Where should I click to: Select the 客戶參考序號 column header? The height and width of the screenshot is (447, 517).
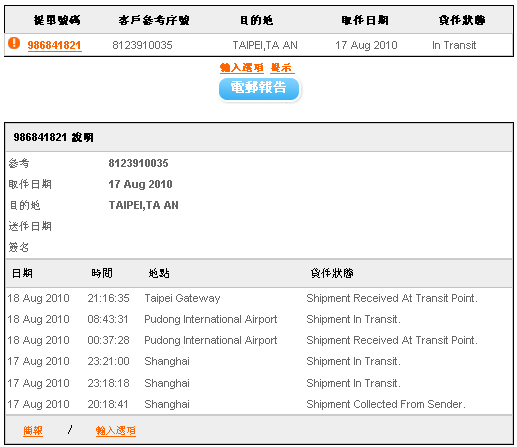154,20
